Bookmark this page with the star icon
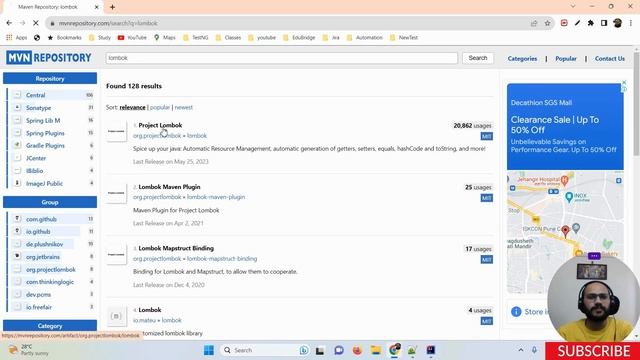Viewport: 640px width, 360px height. tap(547, 23)
